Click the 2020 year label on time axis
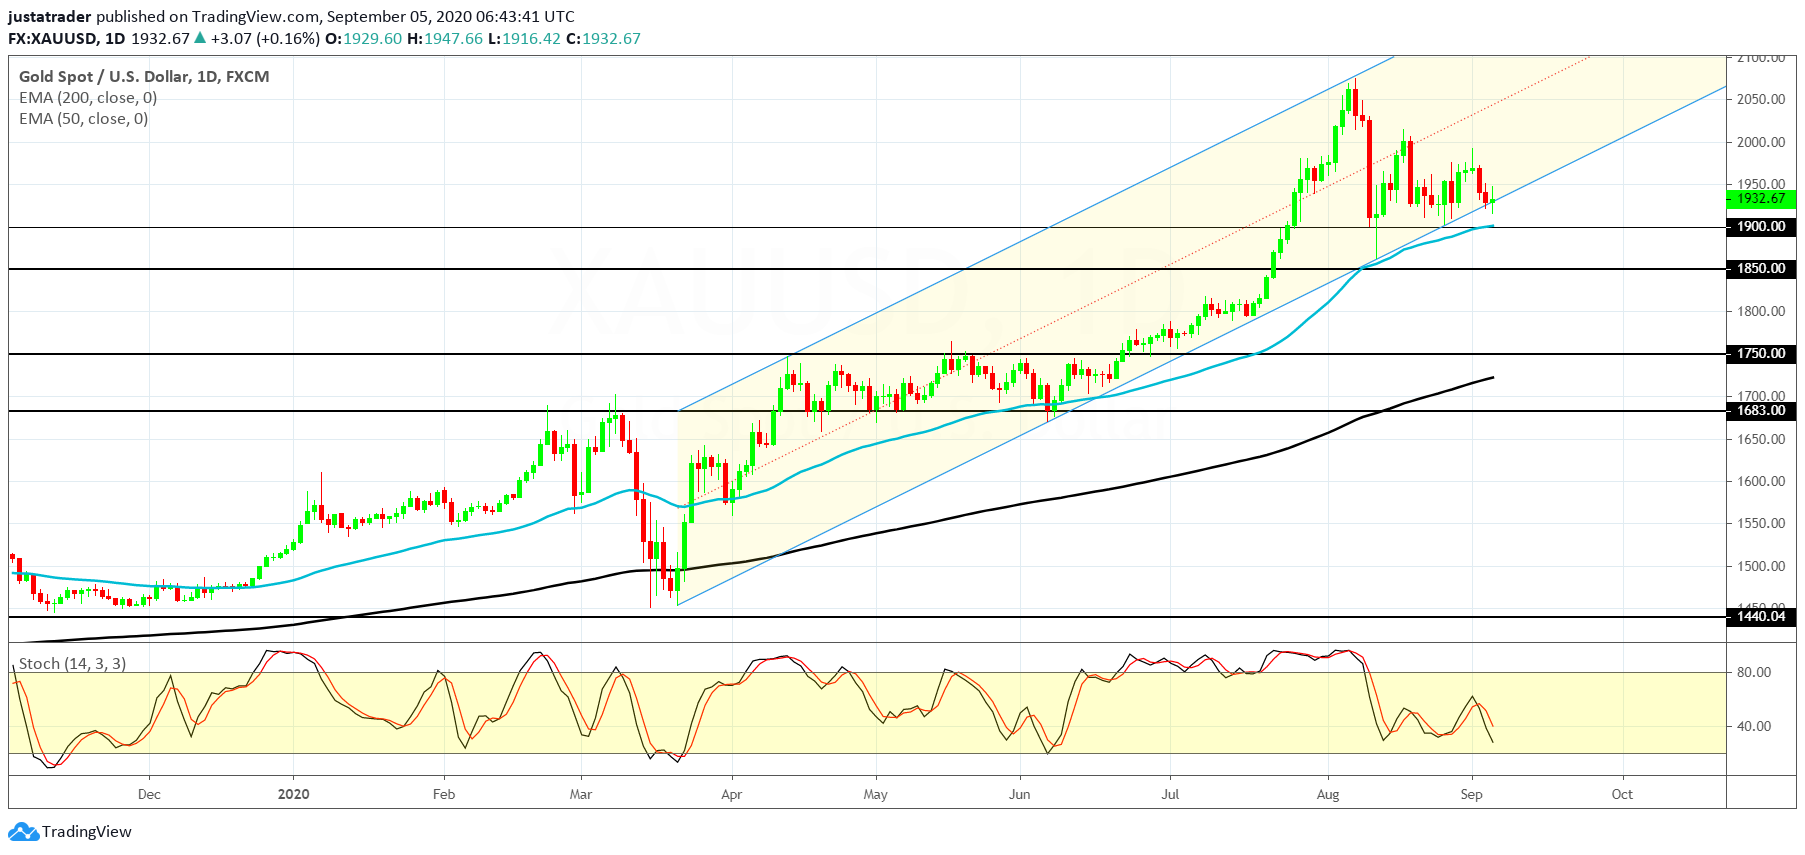Screen dimensions: 1805x855 click(293, 795)
